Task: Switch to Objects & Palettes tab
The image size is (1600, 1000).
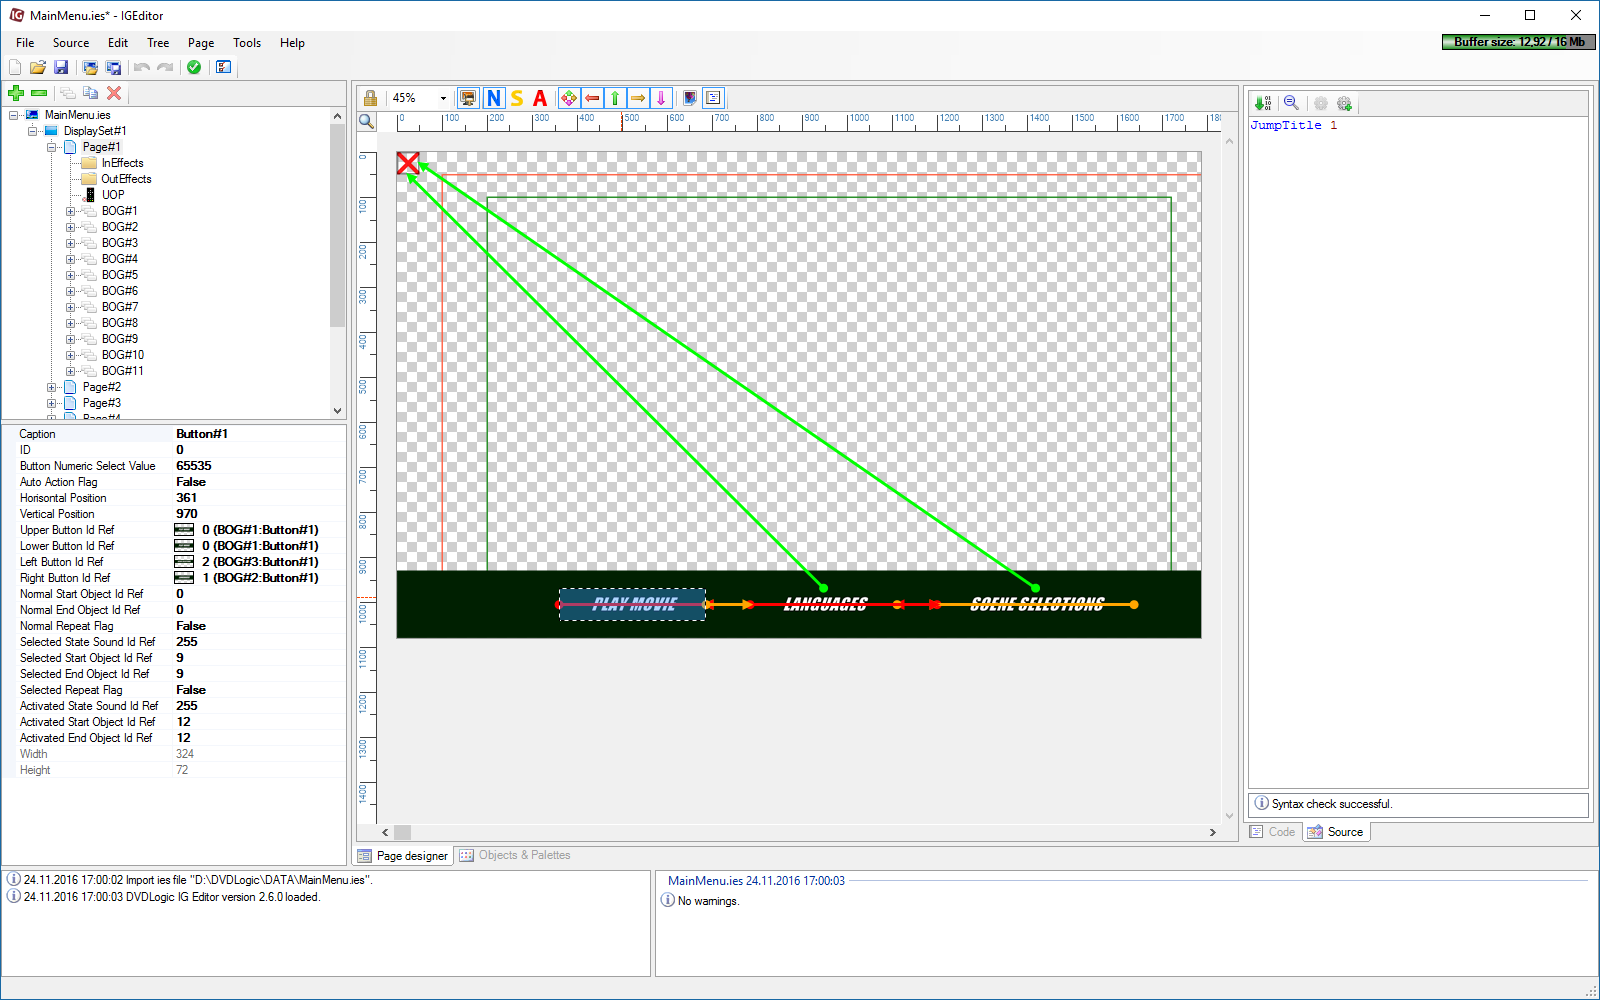Action: click(x=515, y=855)
